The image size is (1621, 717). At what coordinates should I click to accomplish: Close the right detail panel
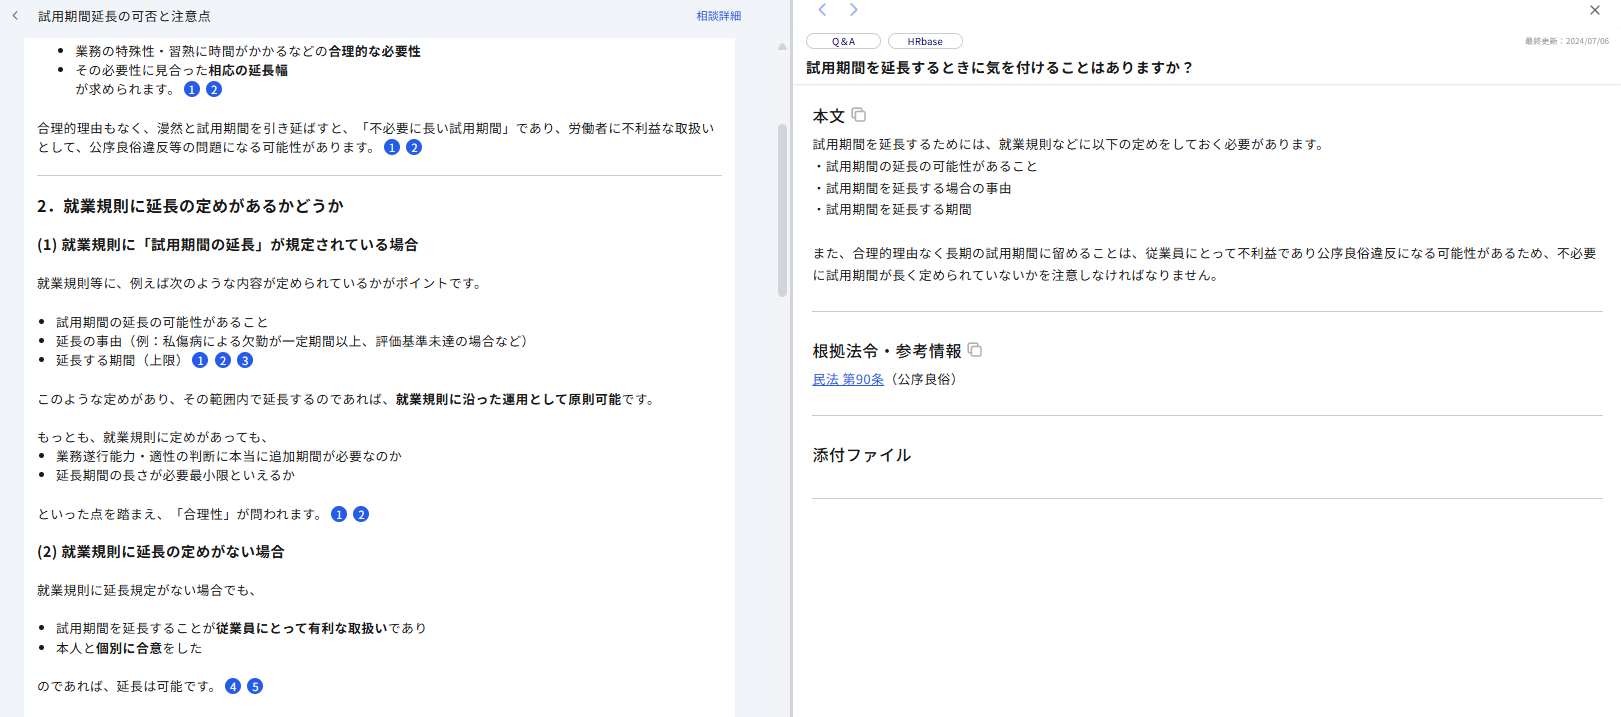coord(1594,10)
